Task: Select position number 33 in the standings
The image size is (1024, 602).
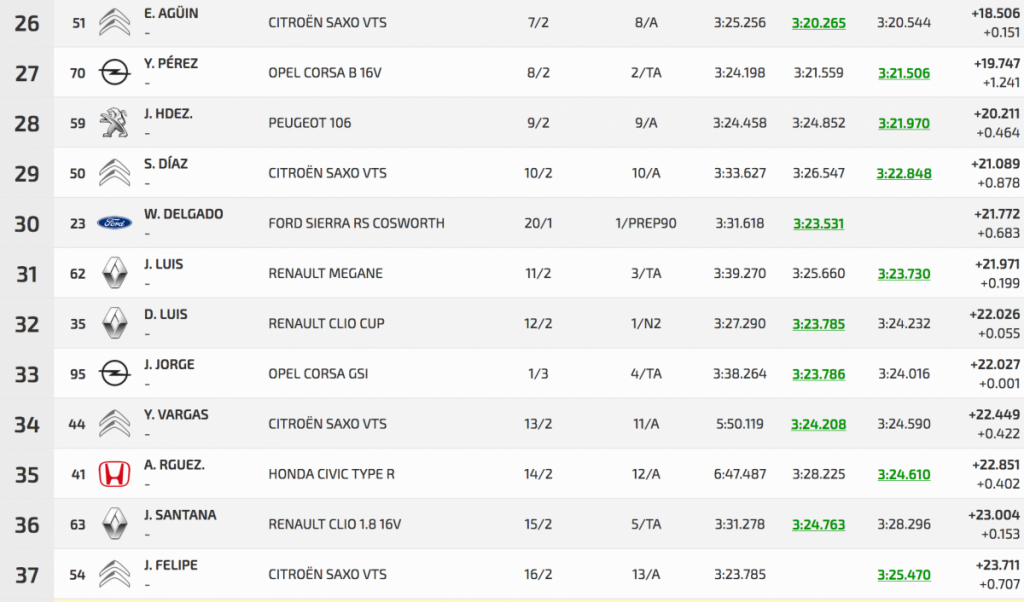Action: pos(27,374)
